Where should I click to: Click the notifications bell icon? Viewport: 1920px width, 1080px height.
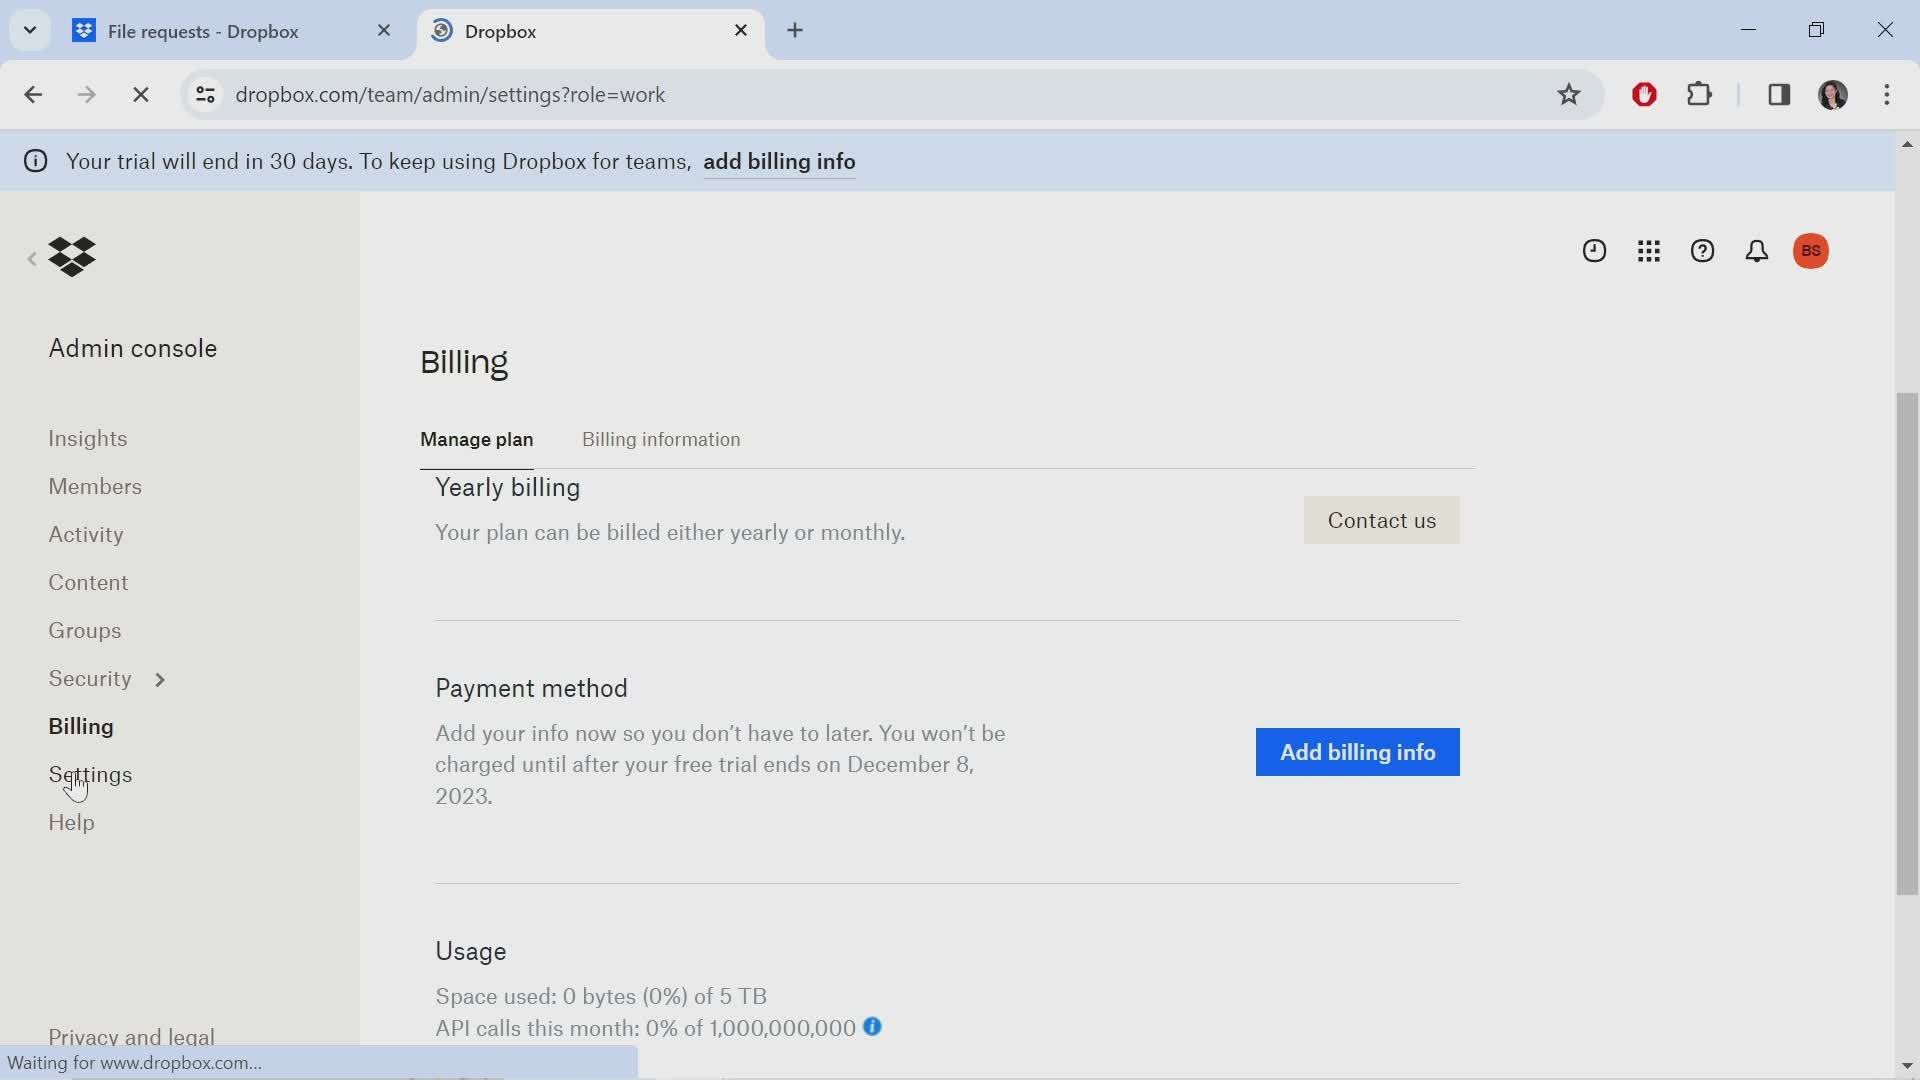tap(1755, 249)
